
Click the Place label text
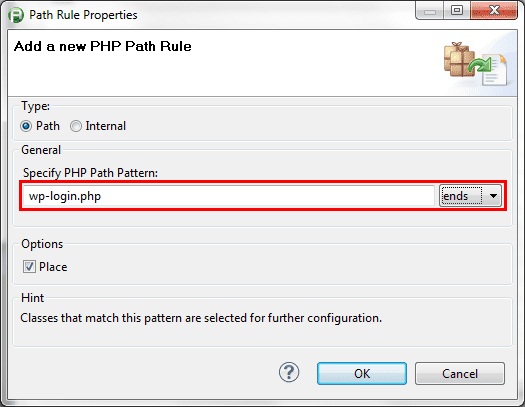(53, 267)
